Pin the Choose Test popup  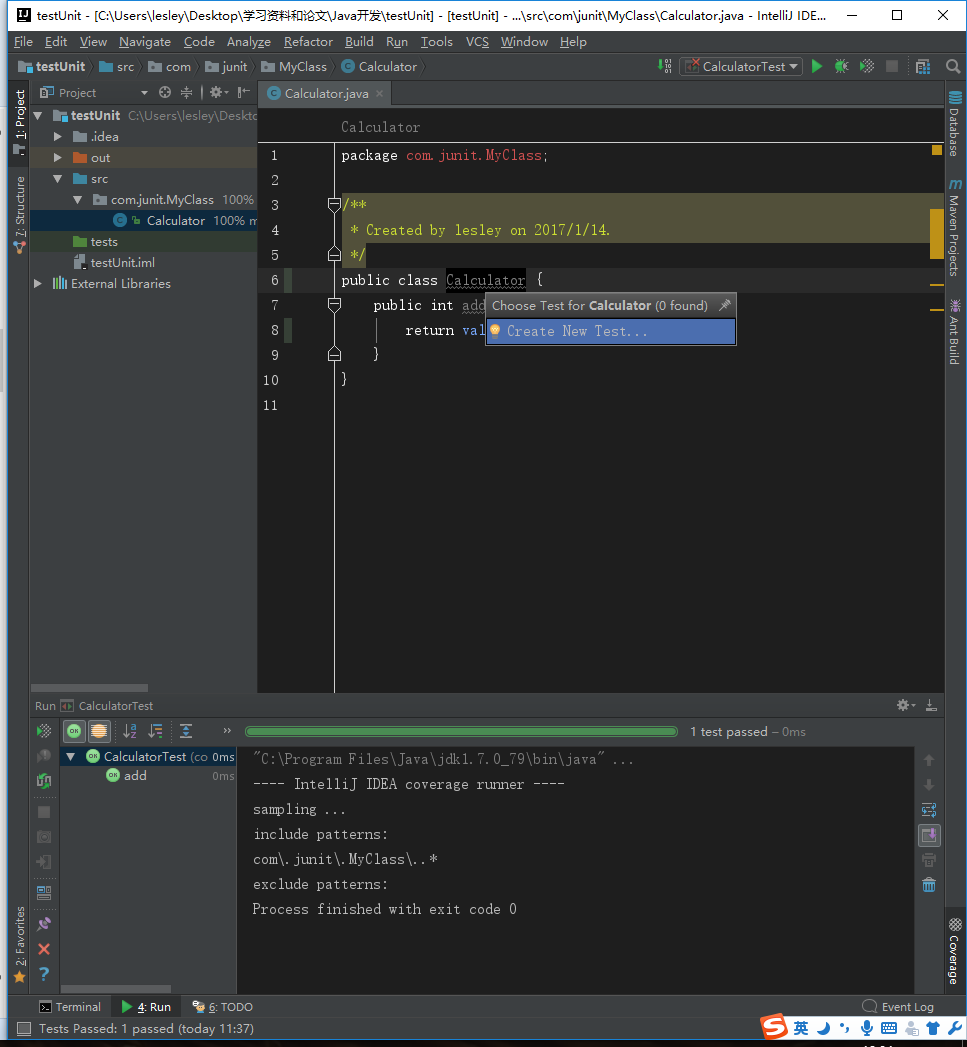[725, 305]
